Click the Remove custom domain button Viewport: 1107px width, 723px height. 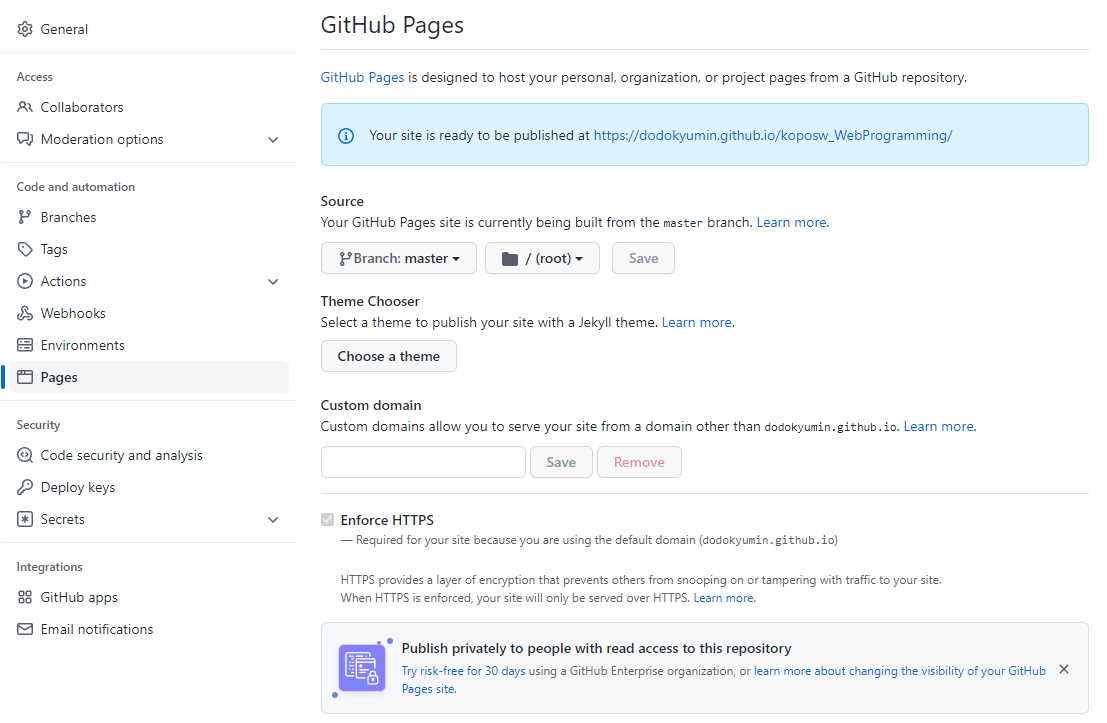click(639, 462)
